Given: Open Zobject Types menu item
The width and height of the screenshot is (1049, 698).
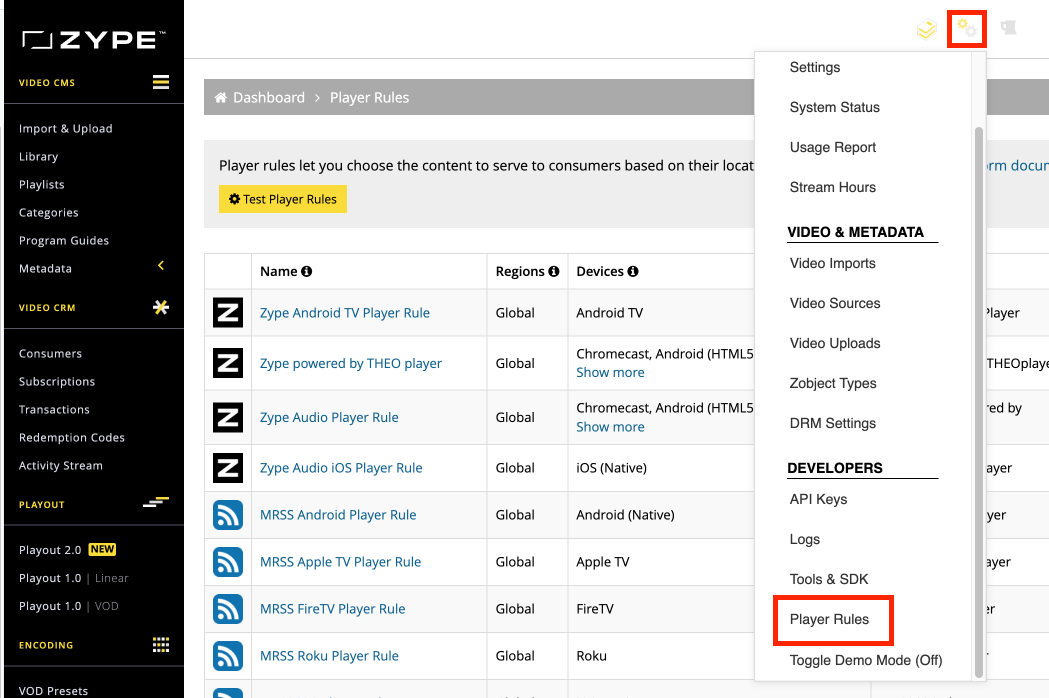Looking at the screenshot, I should tap(832, 383).
